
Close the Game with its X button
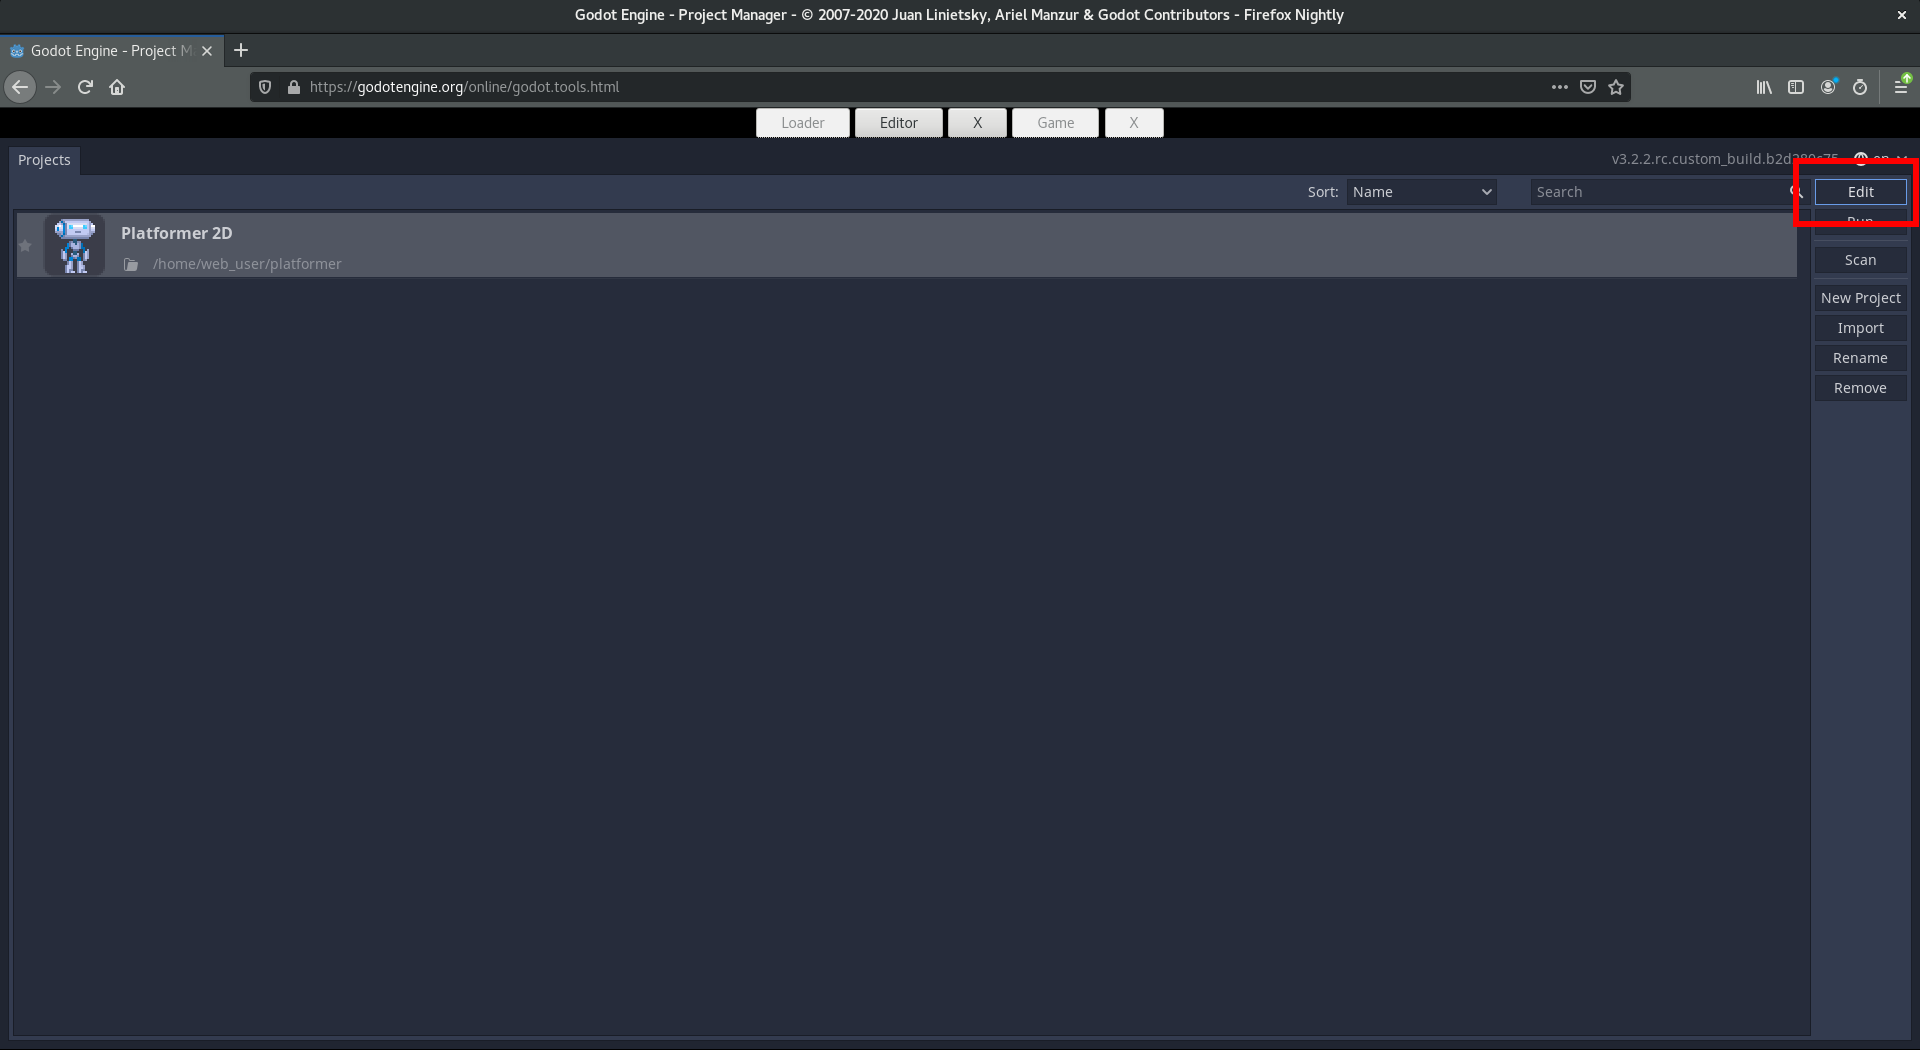click(1134, 123)
